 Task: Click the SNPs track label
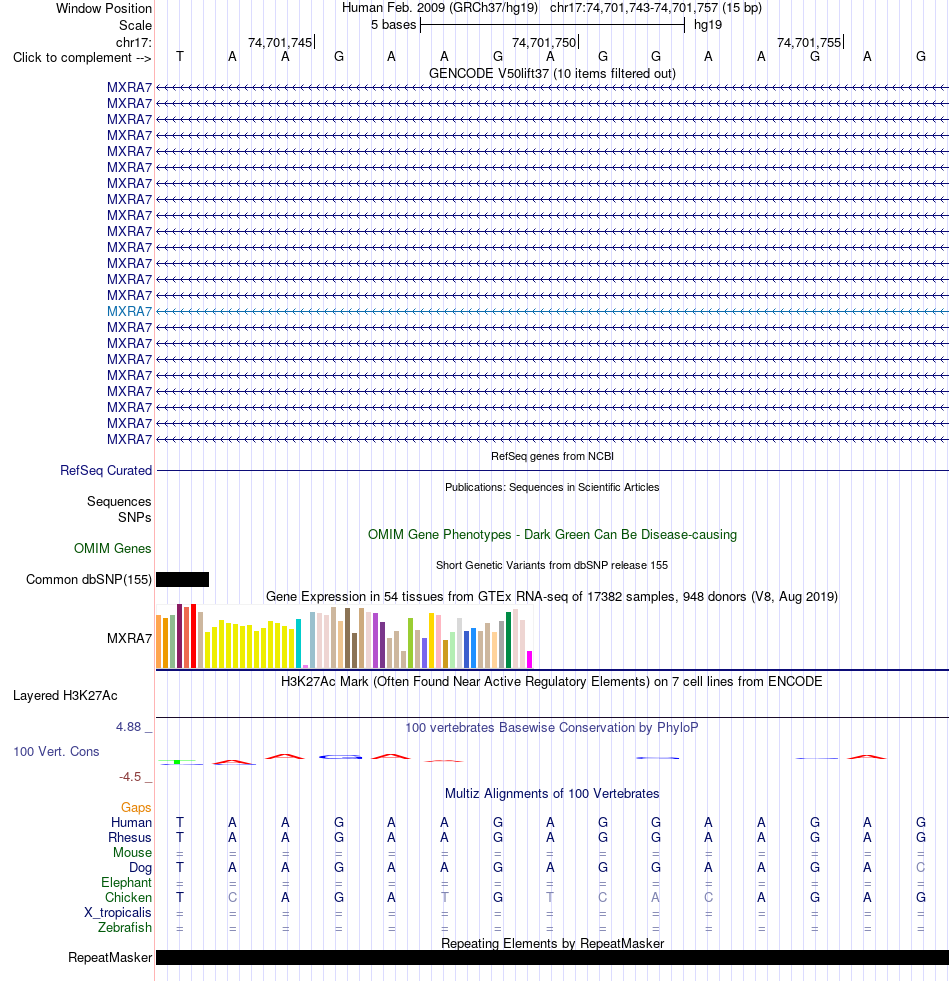click(135, 517)
